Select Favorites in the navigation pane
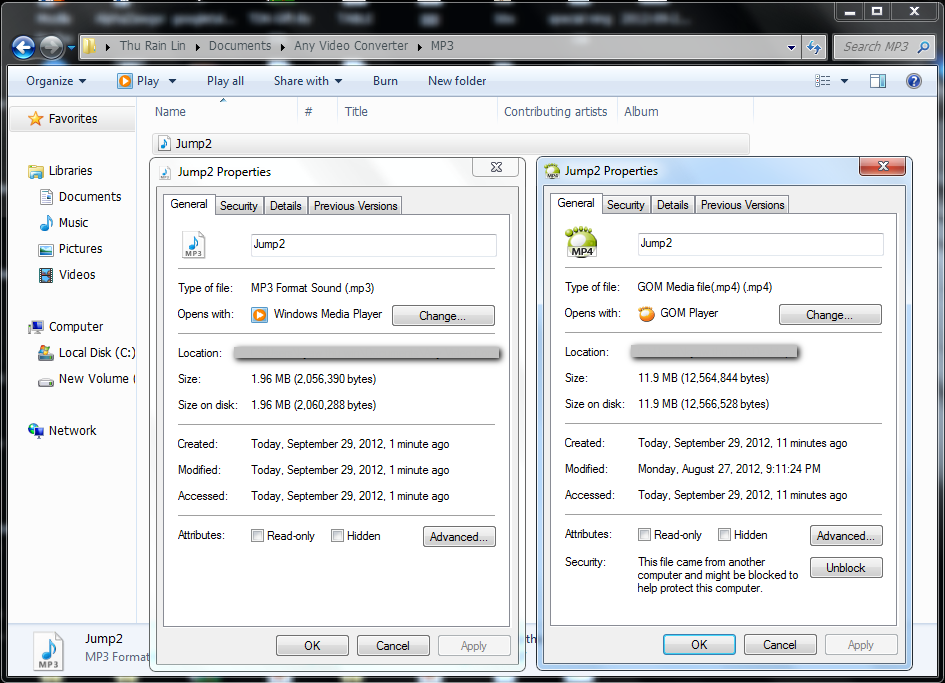The width and height of the screenshot is (945, 683). click(x=72, y=119)
